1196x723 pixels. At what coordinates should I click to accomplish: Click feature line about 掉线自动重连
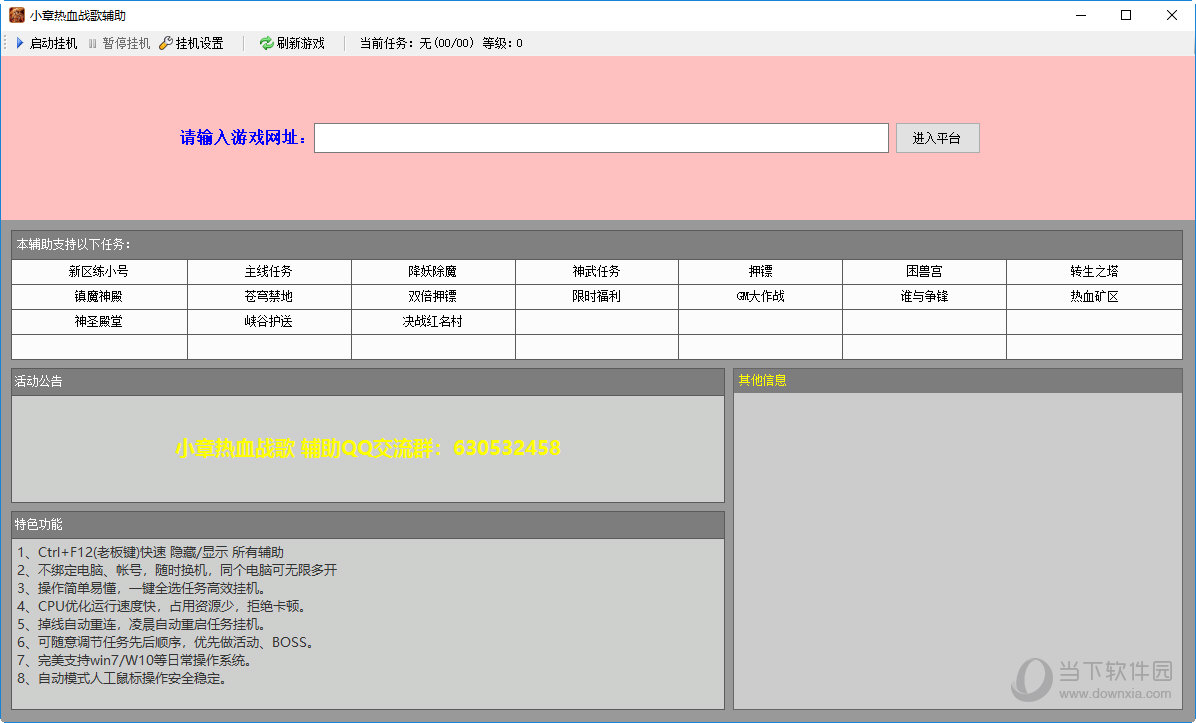142,625
